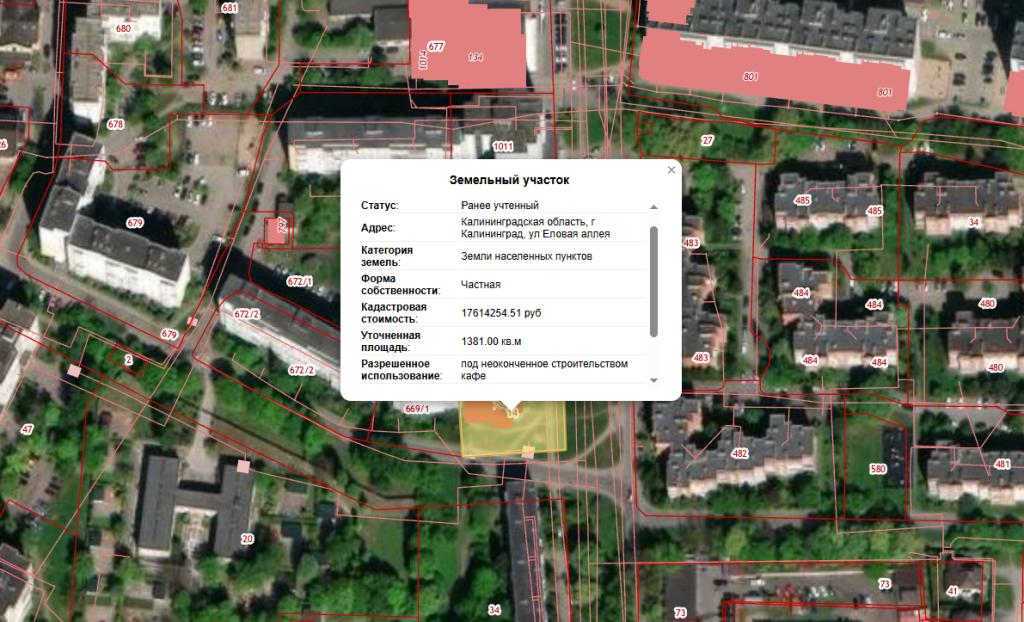The height and width of the screenshot is (622, 1024).
Task: Click the popup scrollbar up arrow
Action: click(x=654, y=206)
